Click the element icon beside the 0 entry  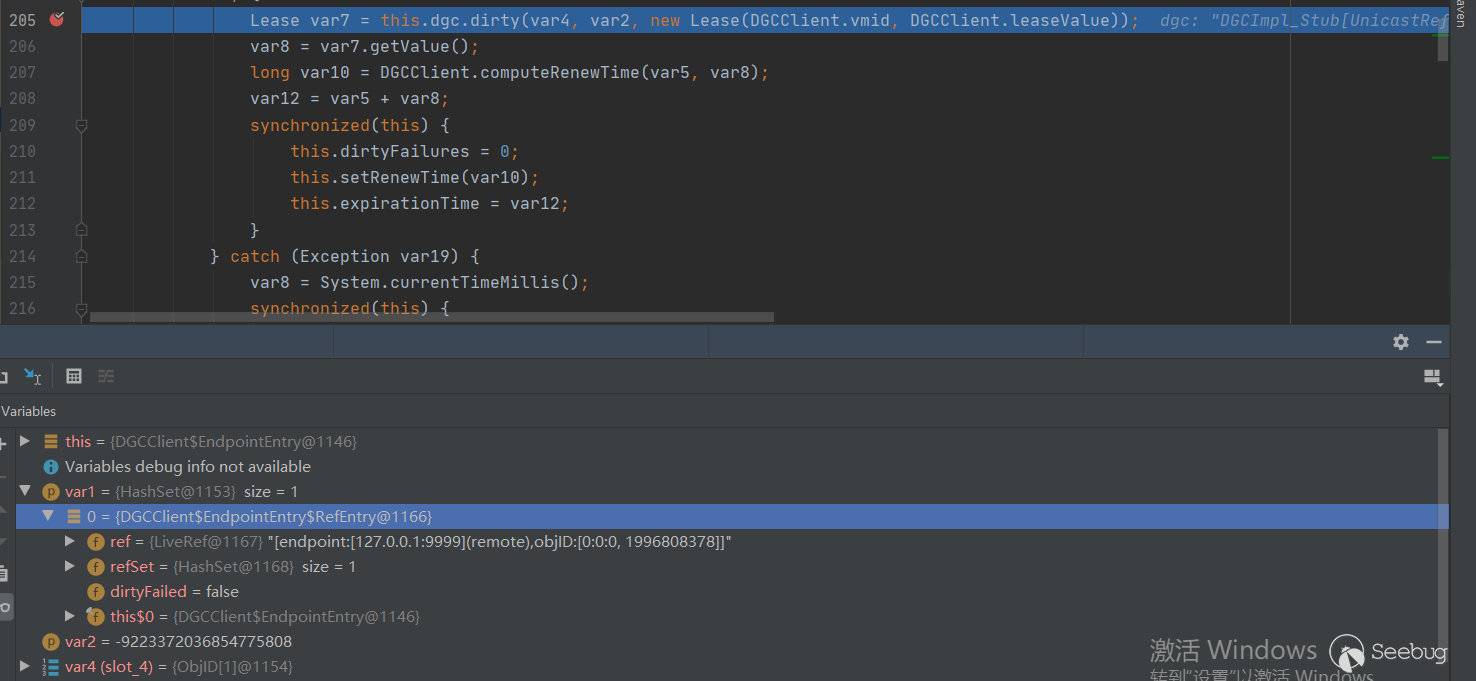[73, 516]
